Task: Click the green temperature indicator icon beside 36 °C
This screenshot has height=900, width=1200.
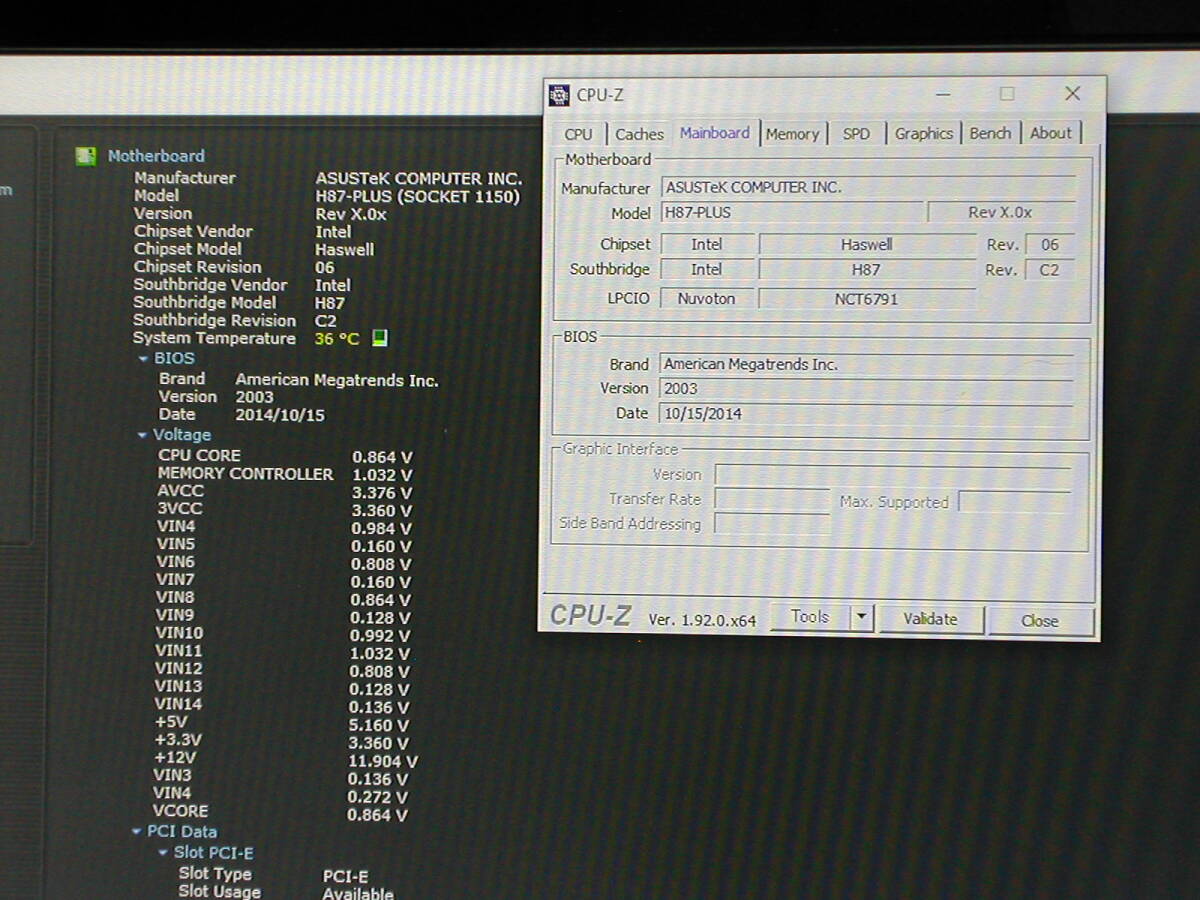Action: coord(379,338)
